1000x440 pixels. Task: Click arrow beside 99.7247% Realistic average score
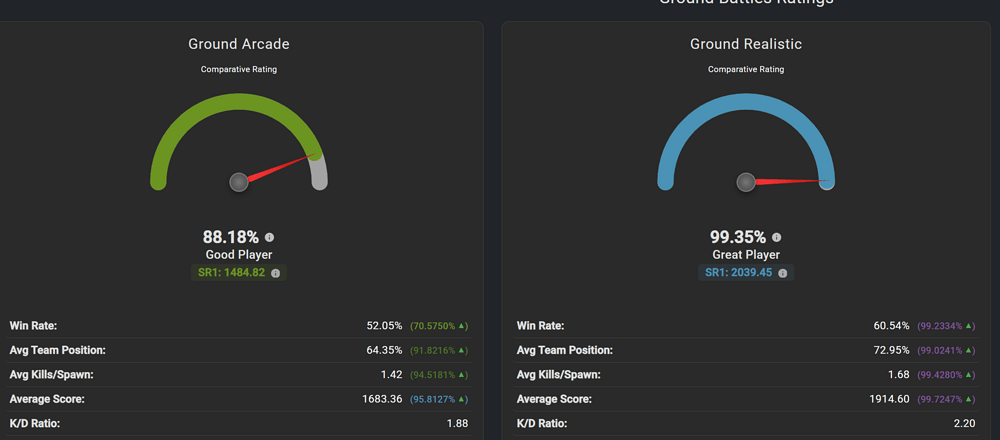pyautogui.click(x=970, y=399)
